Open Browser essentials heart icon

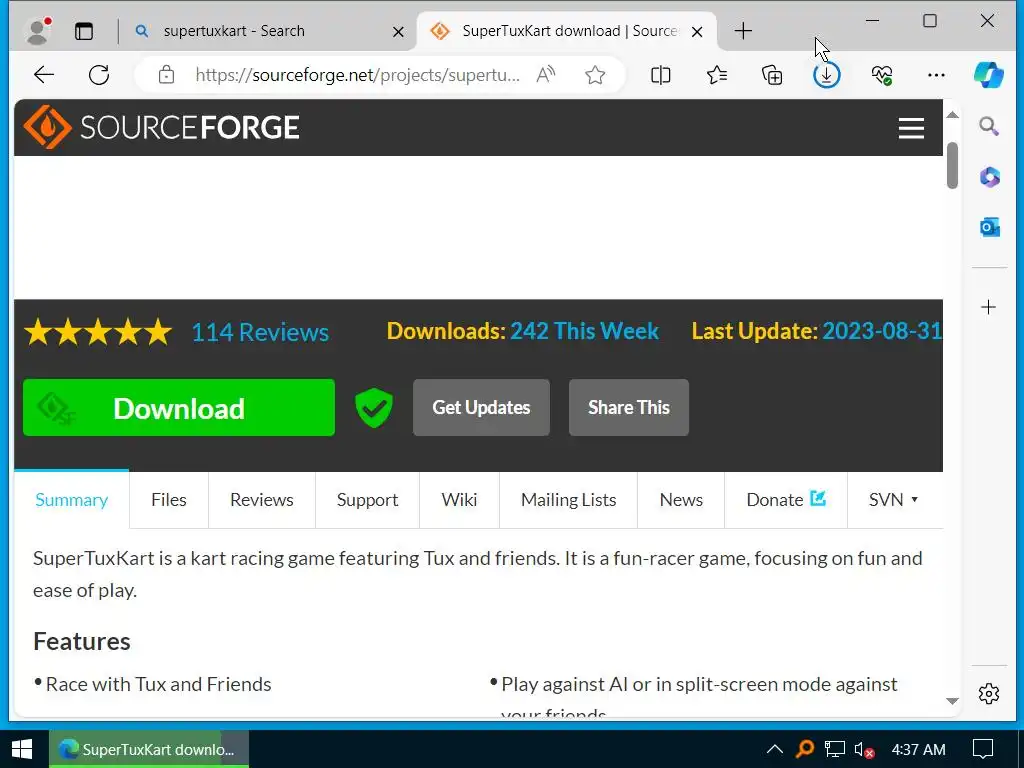pyautogui.click(x=882, y=75)
